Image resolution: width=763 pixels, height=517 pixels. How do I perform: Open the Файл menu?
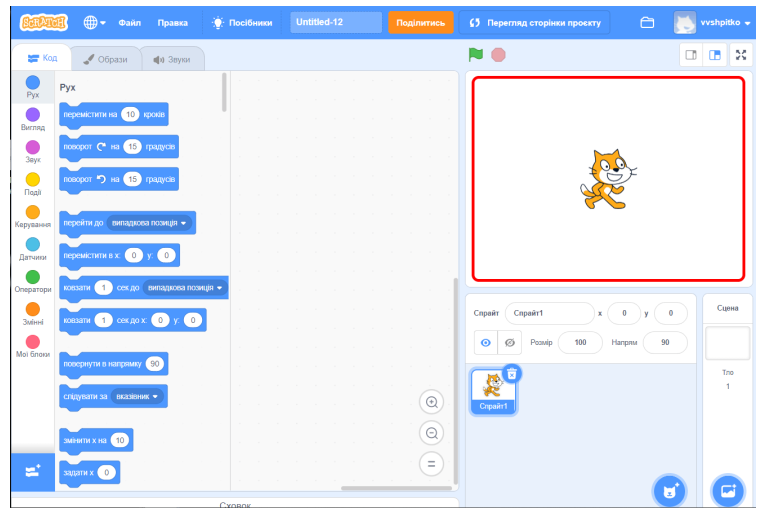coord(130,22)
